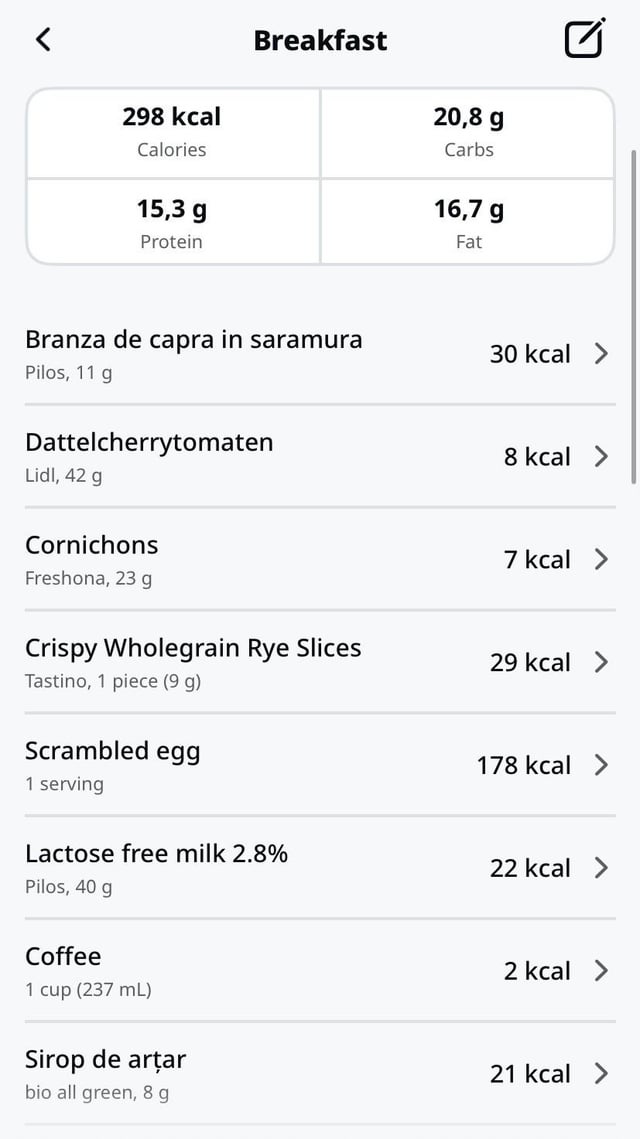This screenshot has height=1139, width=640.
Task: Click the Coffee entry chevron
Action: click(601, 972)
